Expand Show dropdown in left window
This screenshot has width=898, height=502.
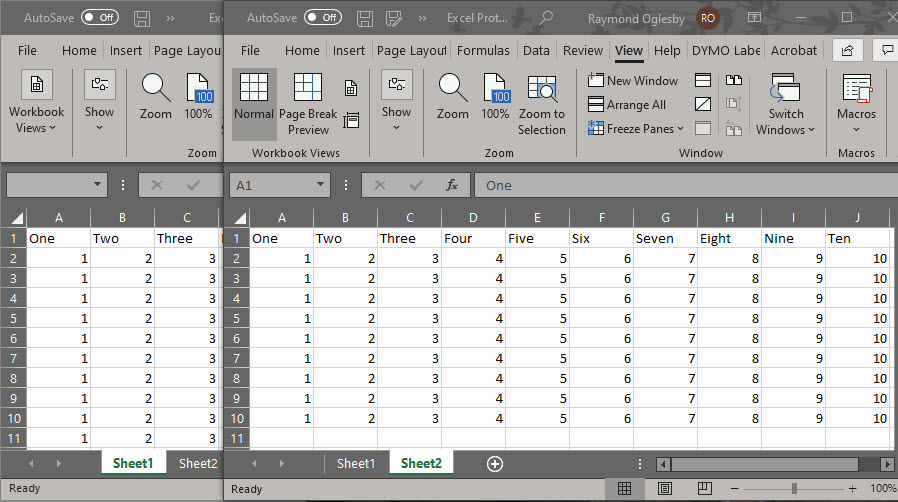click(99, 102)
